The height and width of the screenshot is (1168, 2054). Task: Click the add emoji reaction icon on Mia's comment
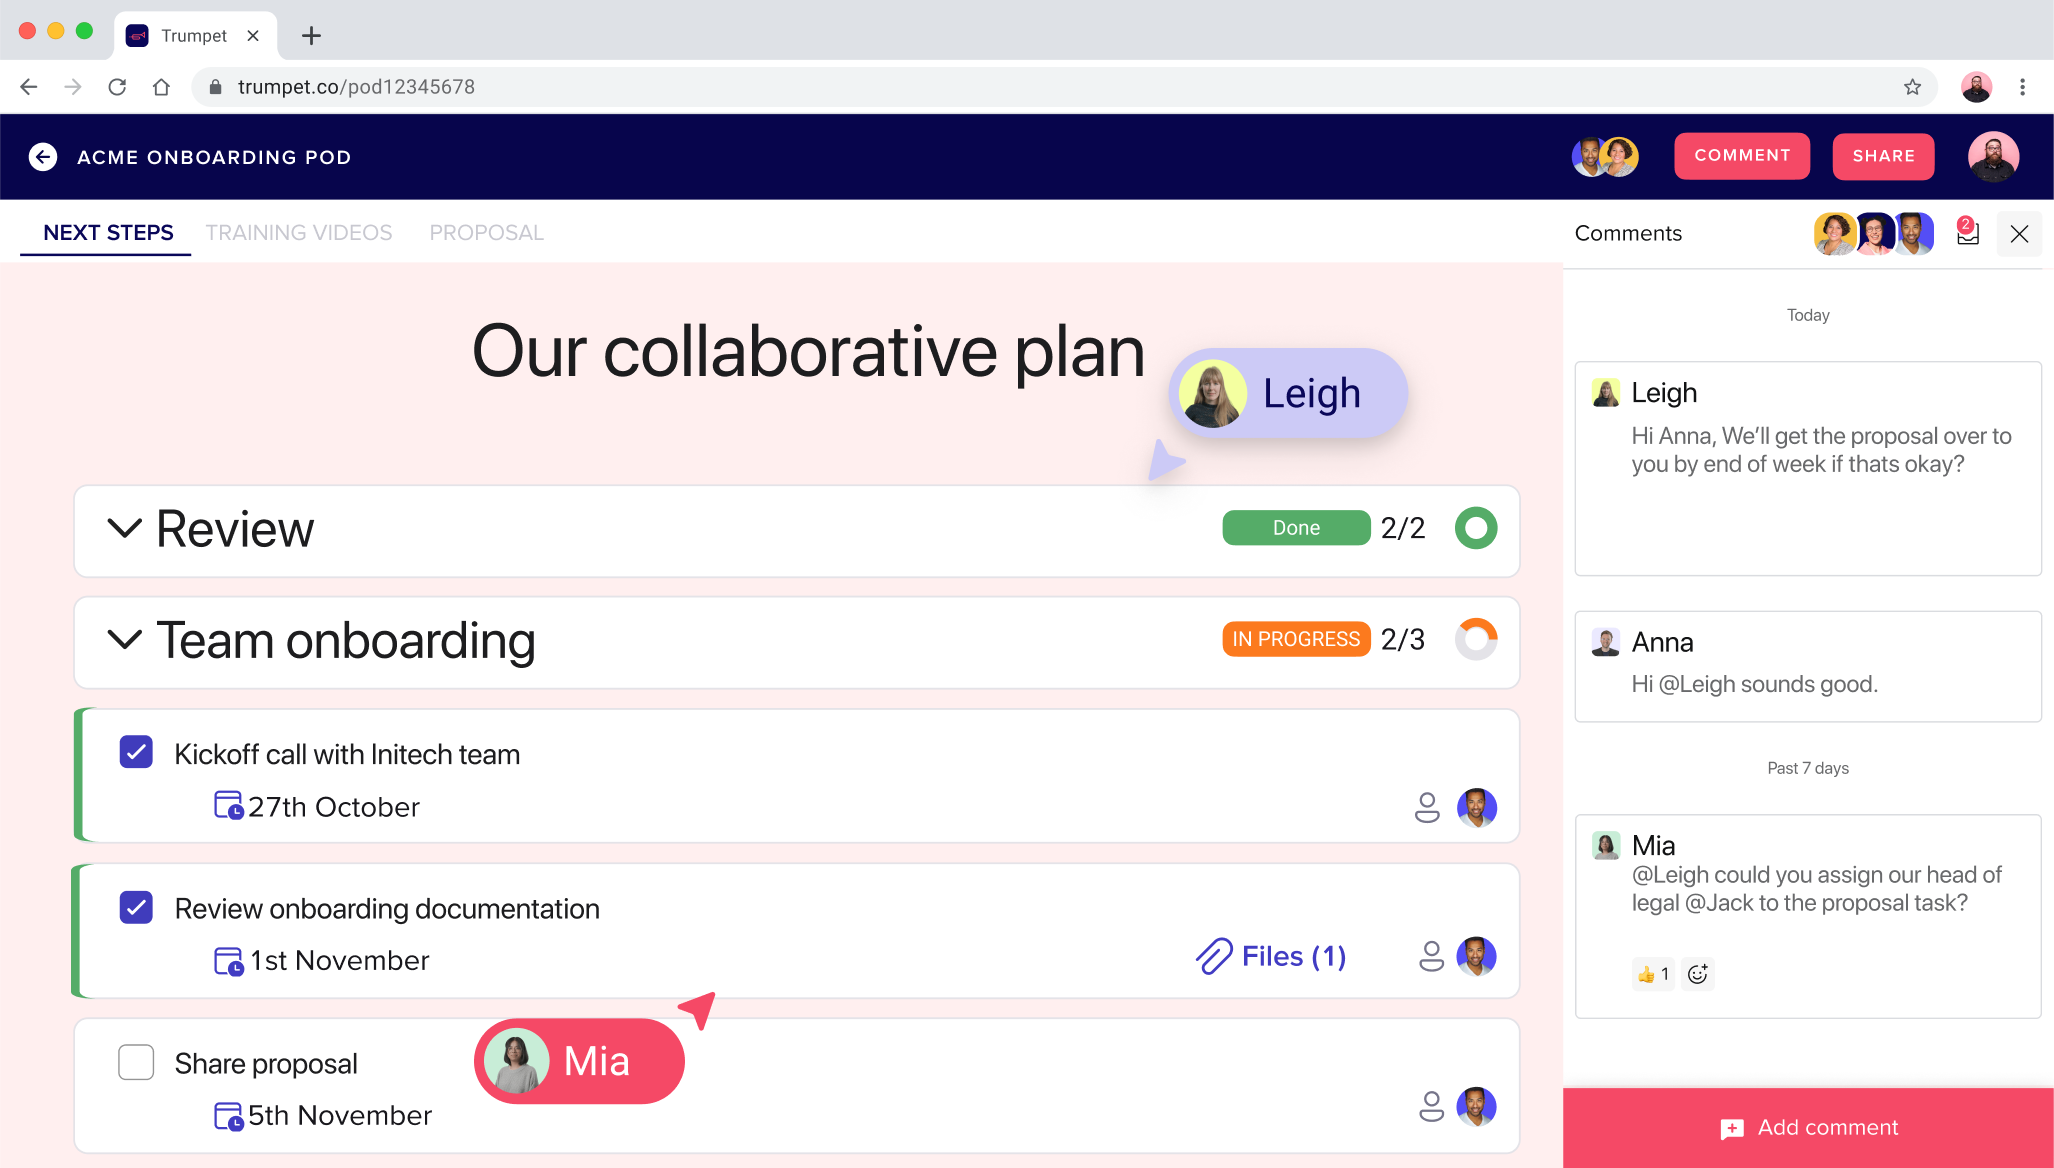tap(1697, 974)
